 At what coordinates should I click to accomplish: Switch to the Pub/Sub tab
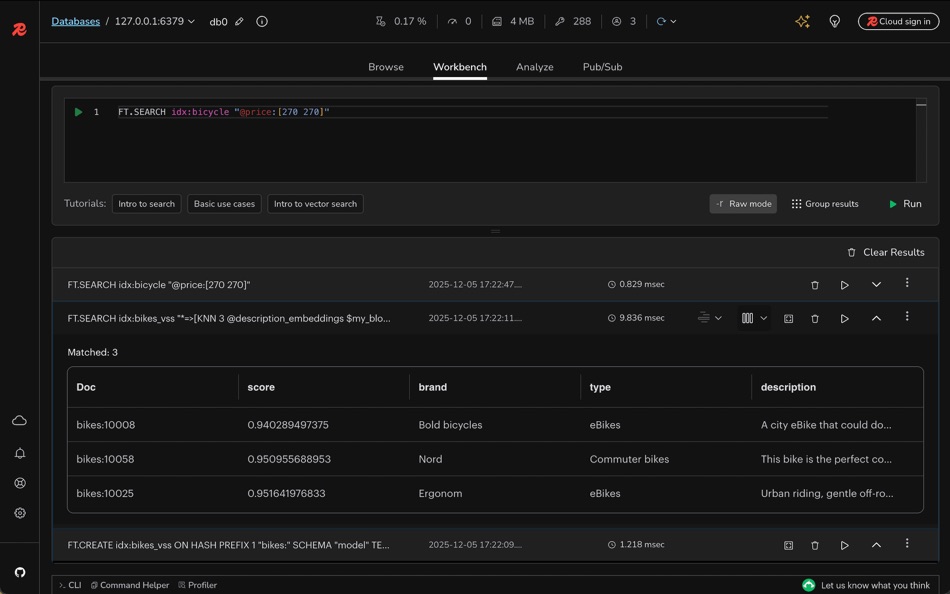pos(602,67)
